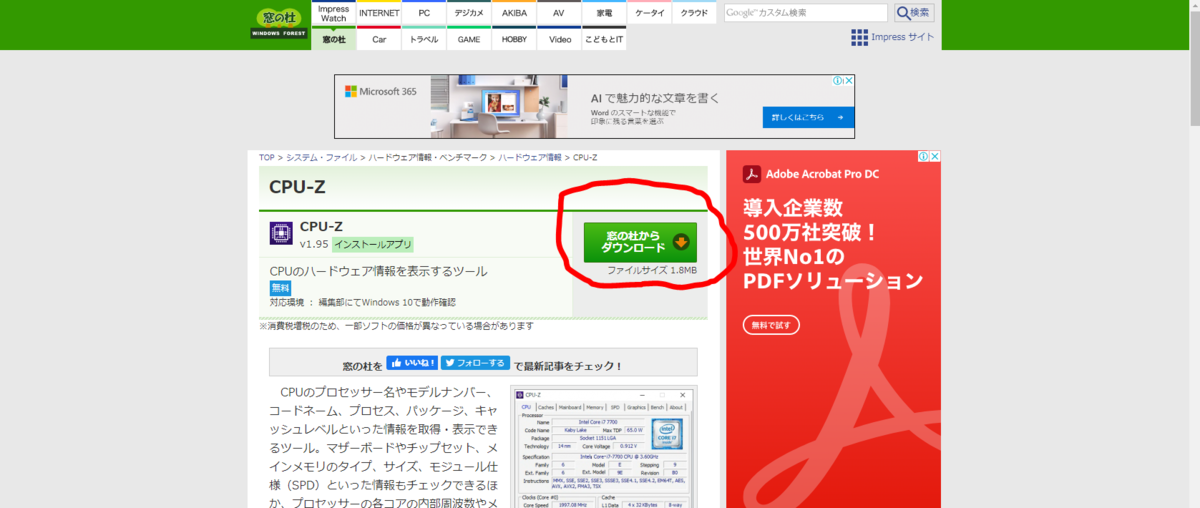
Task: Open the AV site tab
Action: (x=559, y=13)
